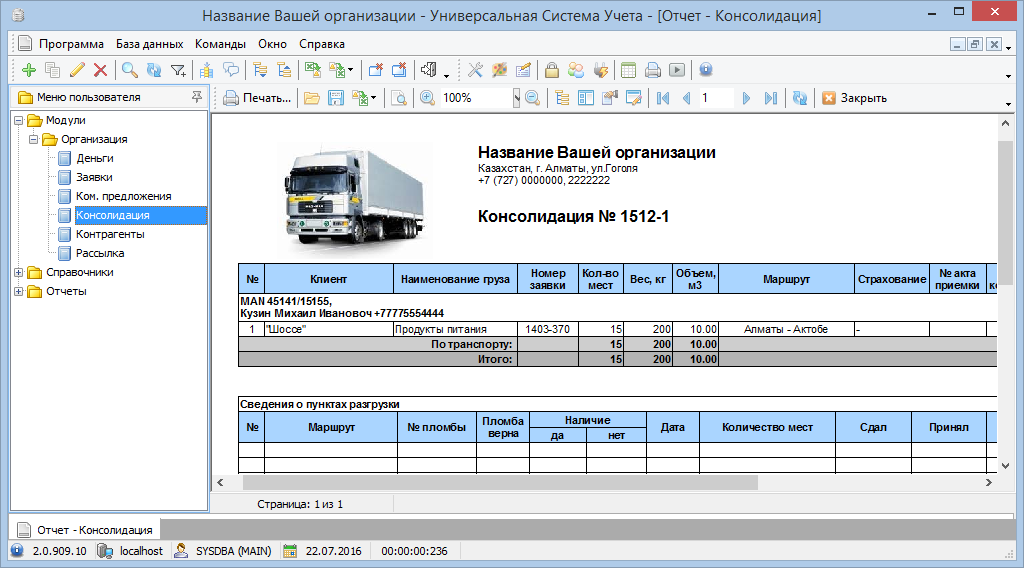Go to the last report page

pyautogui.click(x=770, y=98)
